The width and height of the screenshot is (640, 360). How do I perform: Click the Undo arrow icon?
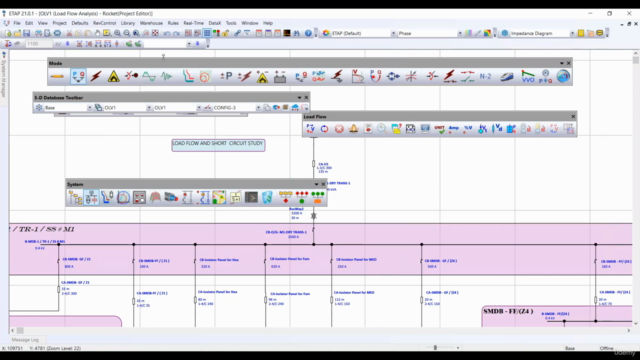pyautogui.click(x=167, y=33)
